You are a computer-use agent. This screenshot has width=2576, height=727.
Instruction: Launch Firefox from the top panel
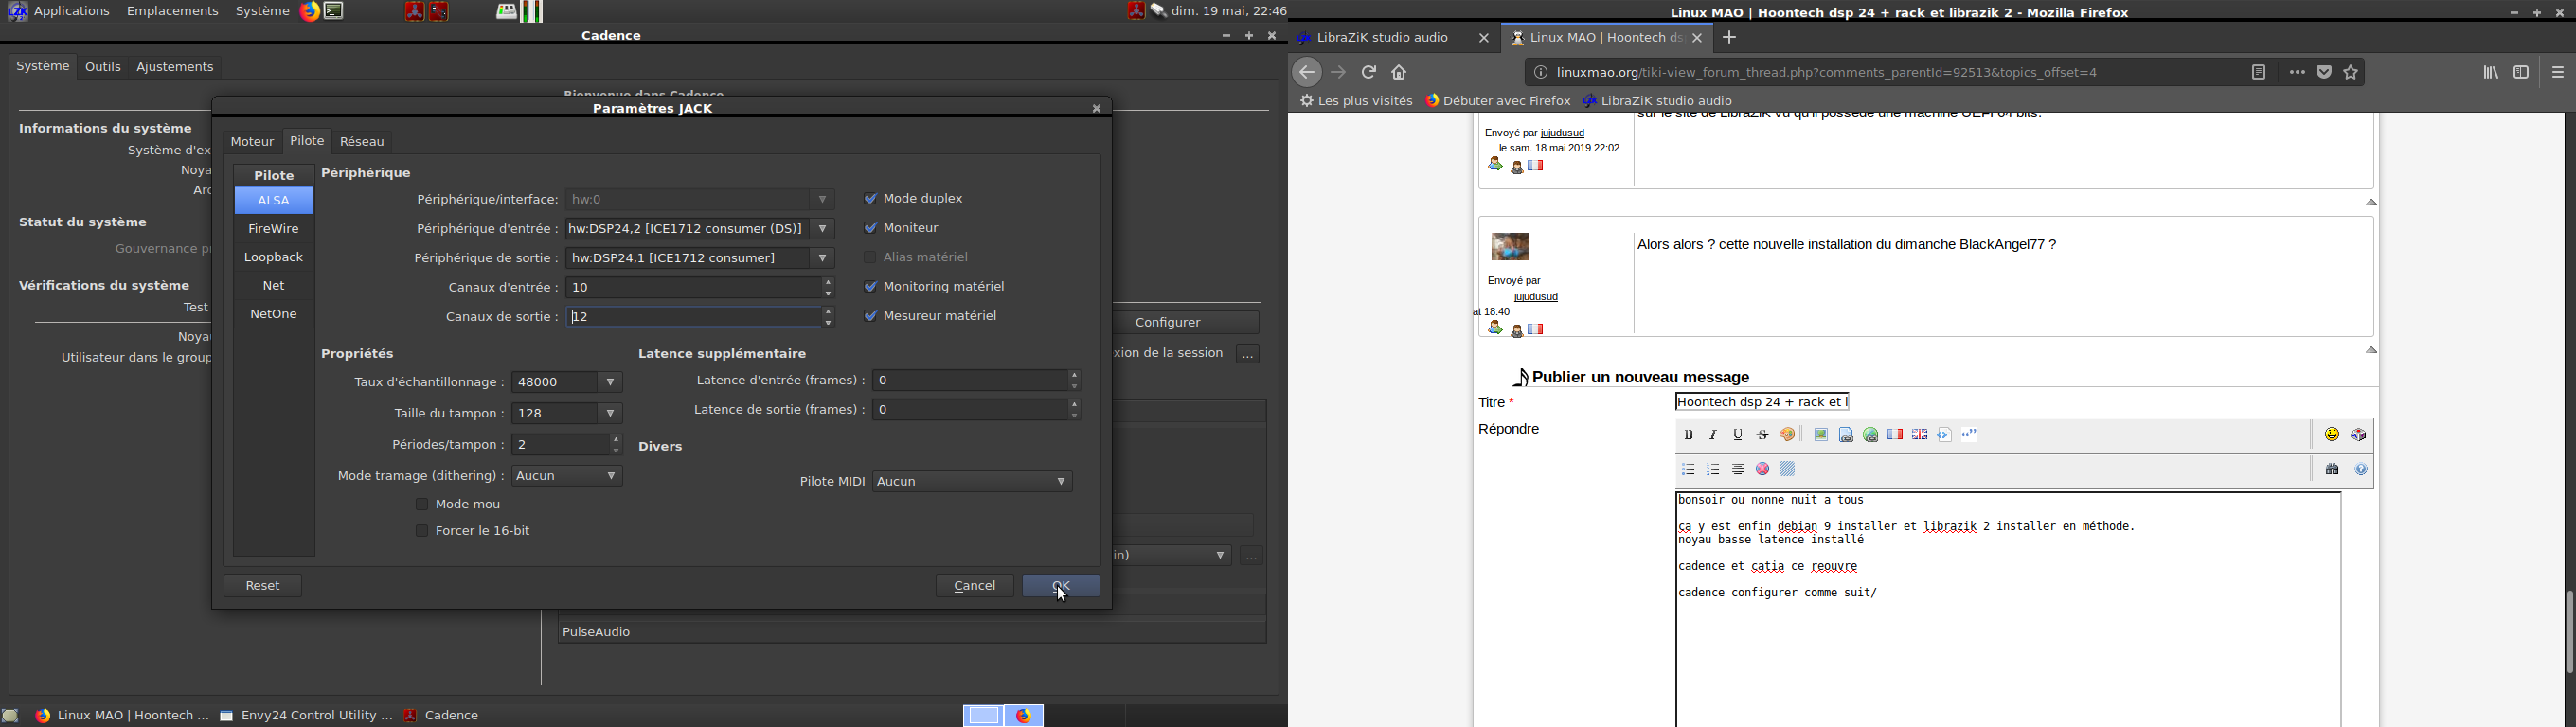click(x=310, y=12)
